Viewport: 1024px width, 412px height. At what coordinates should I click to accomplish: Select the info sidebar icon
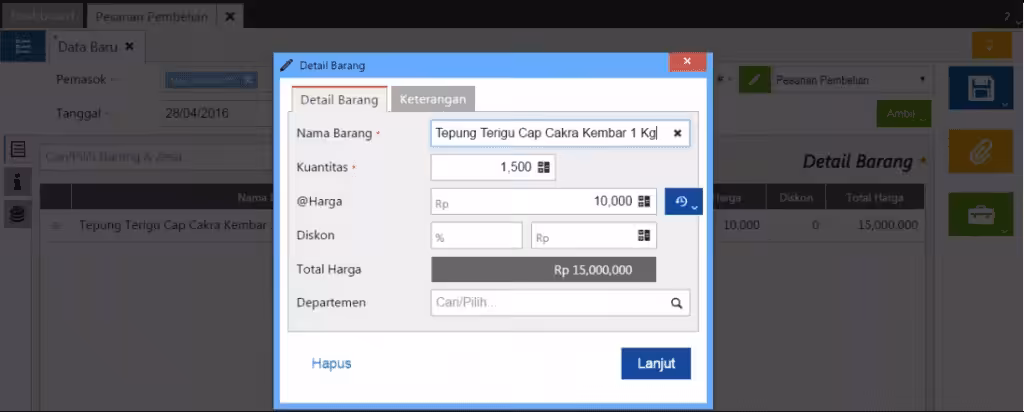pyautogui.click(x=18, y=182)
